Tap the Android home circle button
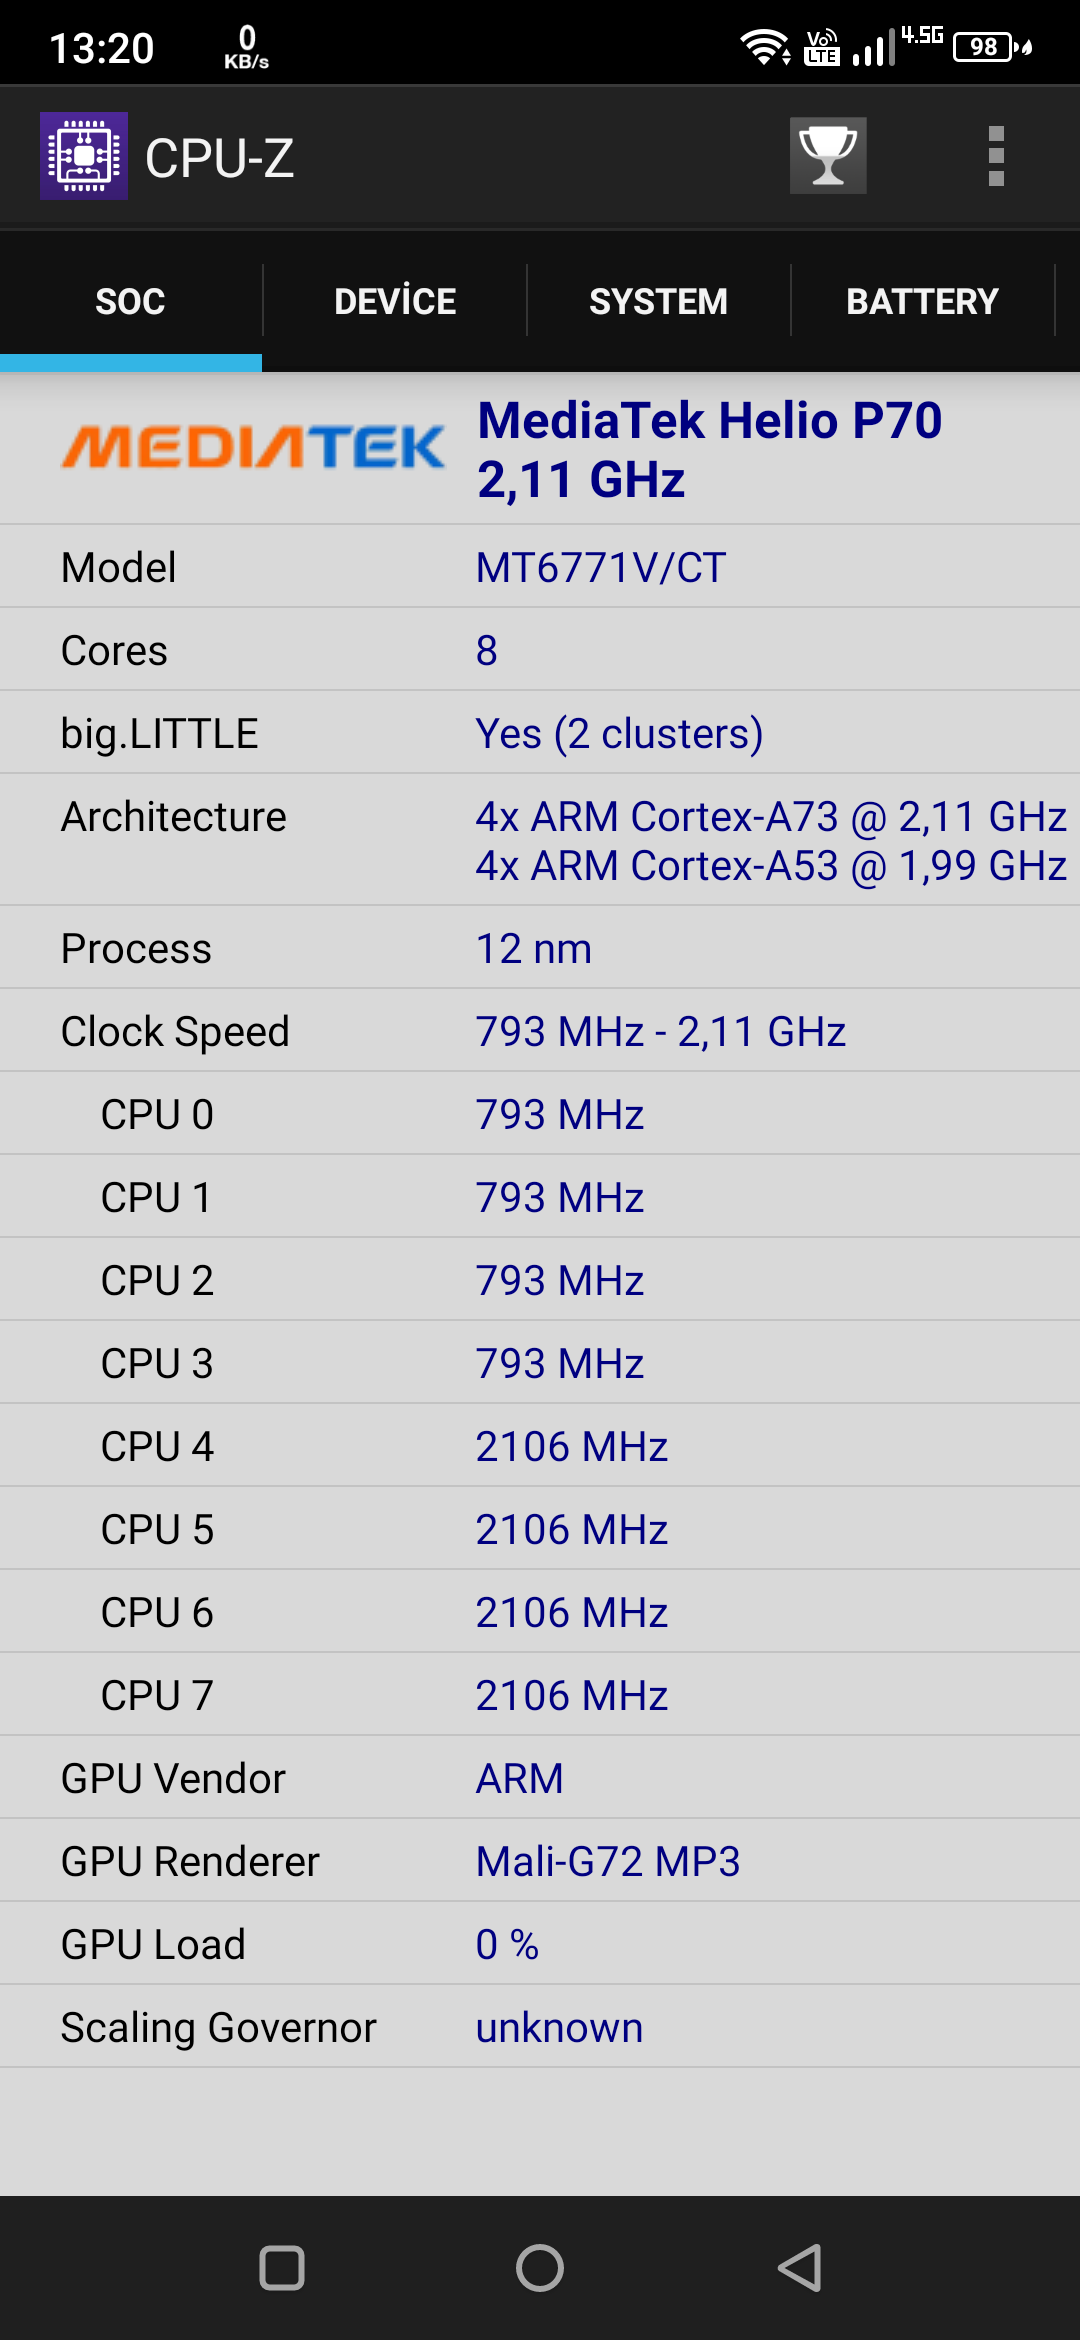The height and width of the screenshot is (2340, 1080). (x=540, y=2268)
